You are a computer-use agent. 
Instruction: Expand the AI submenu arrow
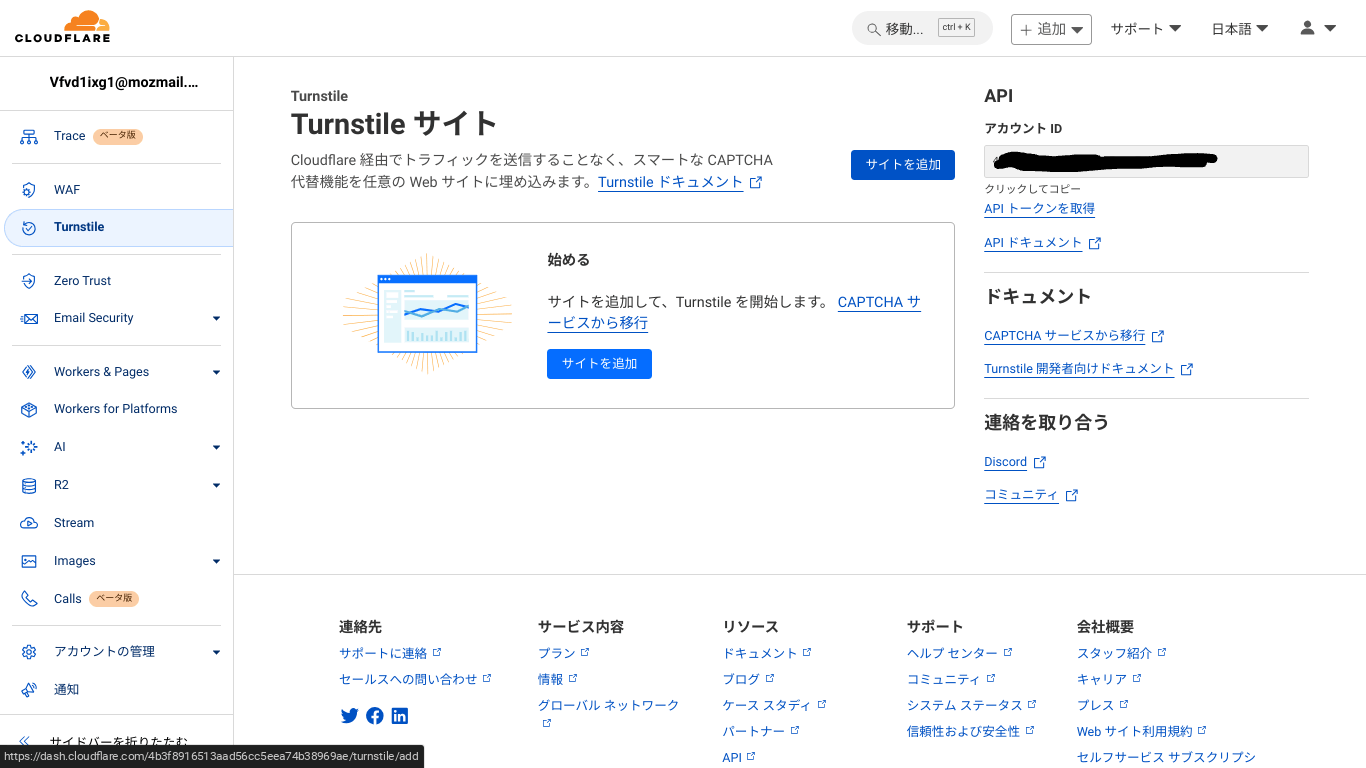point(217,448)
